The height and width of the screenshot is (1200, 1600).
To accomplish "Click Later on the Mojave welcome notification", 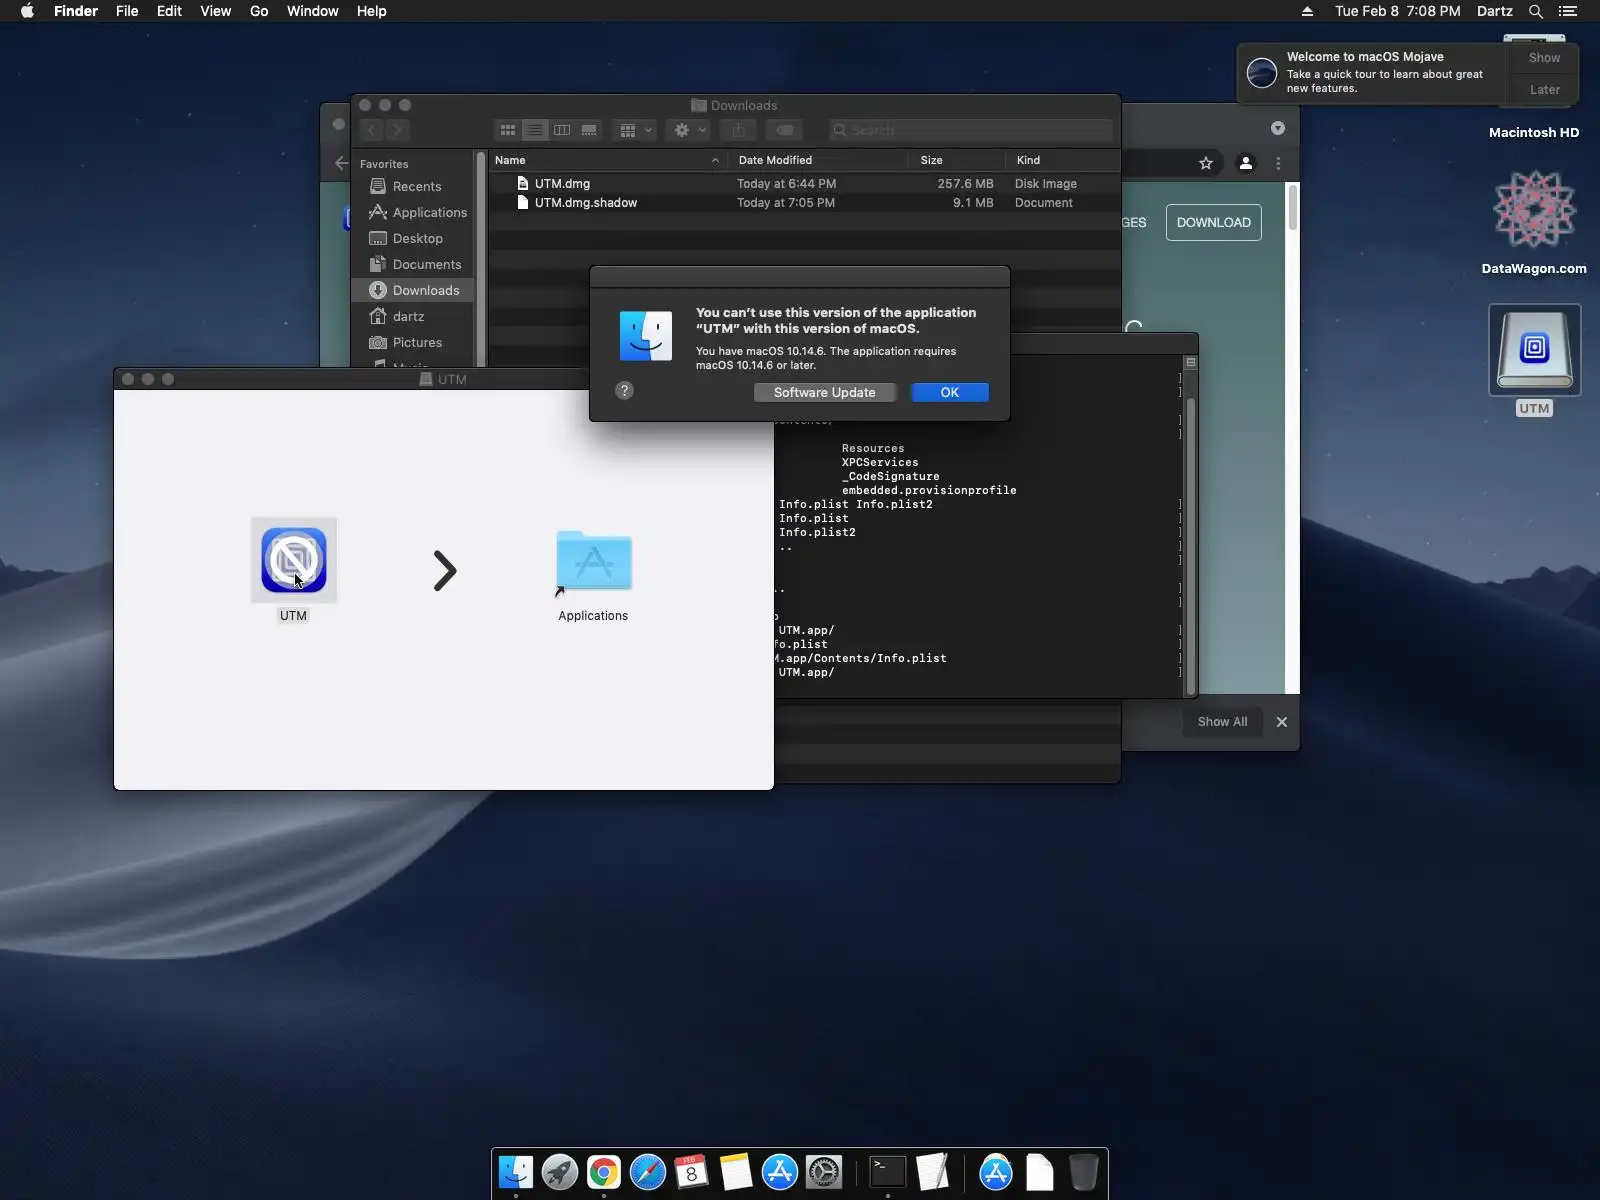I will click(1545, 89).
